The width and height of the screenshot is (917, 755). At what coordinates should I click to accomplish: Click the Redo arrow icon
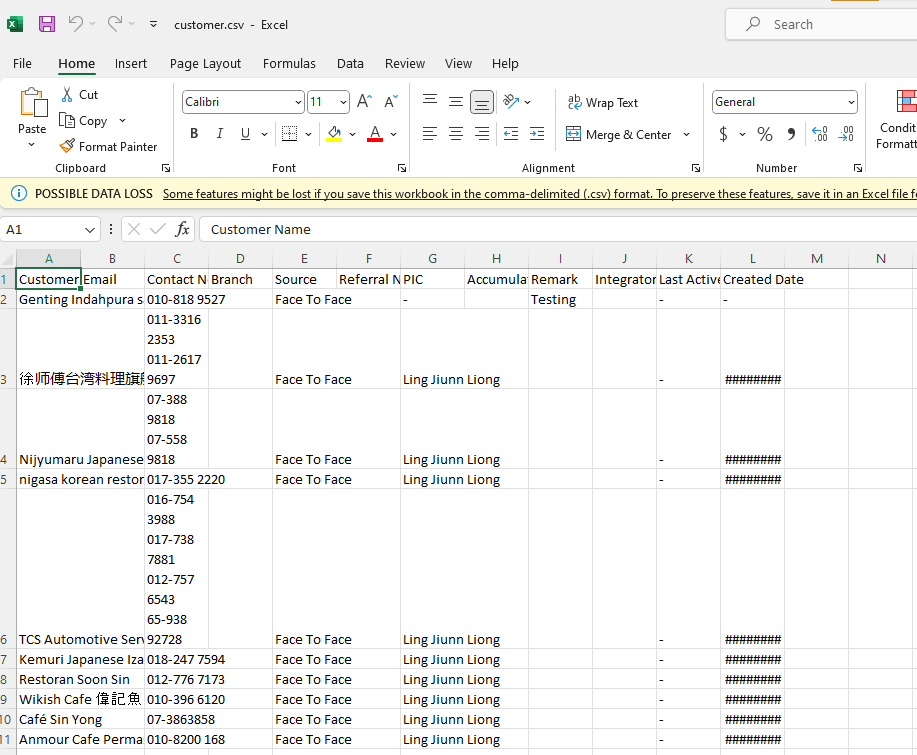click(x=115, y=23)
